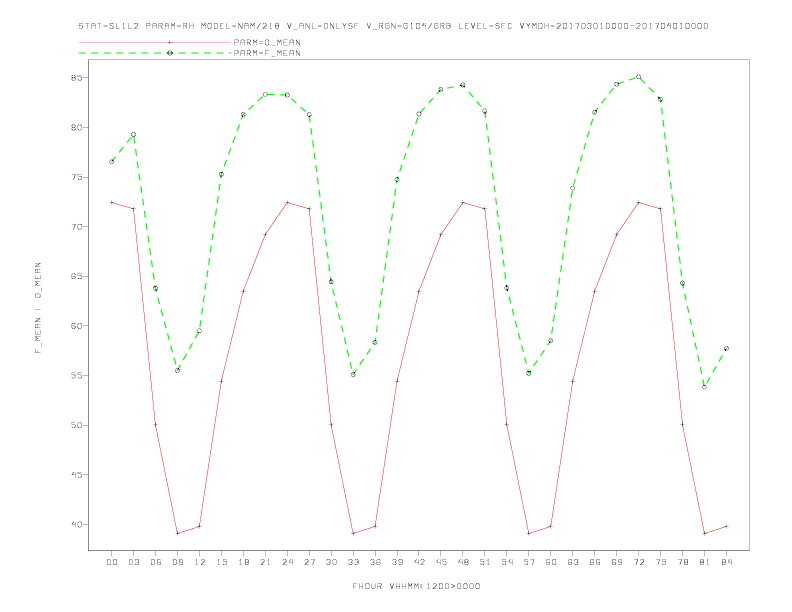Click the 45 tick label on the y-axis

click(77, 475)
